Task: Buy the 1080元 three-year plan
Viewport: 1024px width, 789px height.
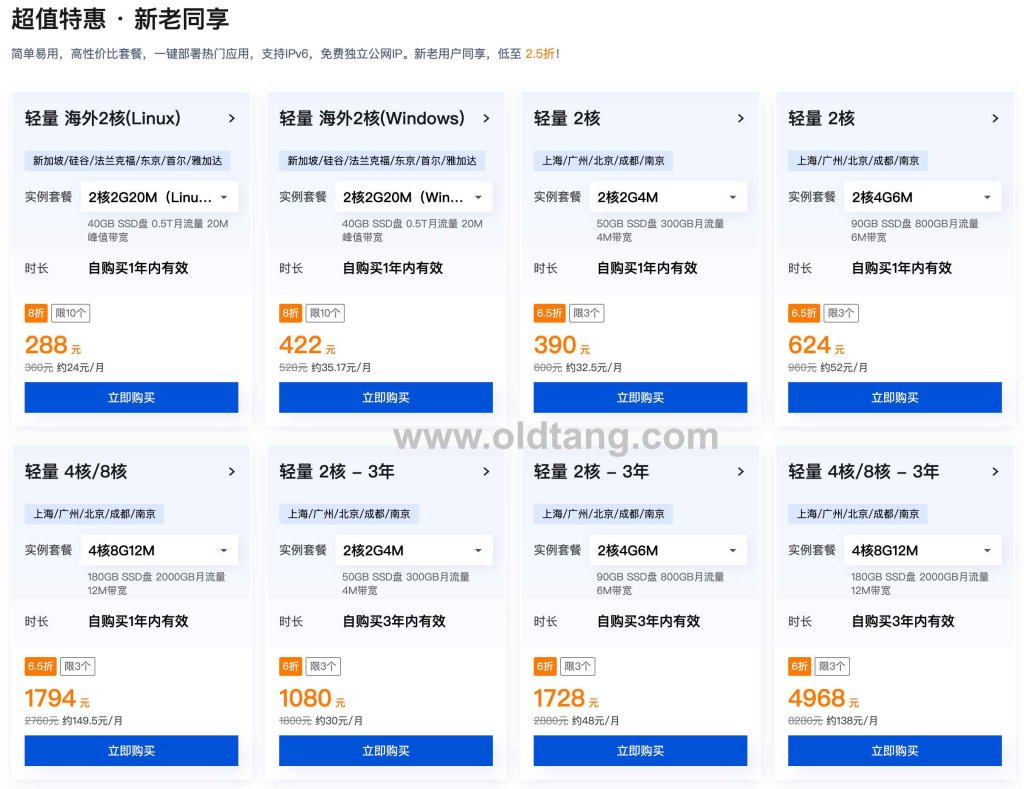Action: tap(385, 750)
